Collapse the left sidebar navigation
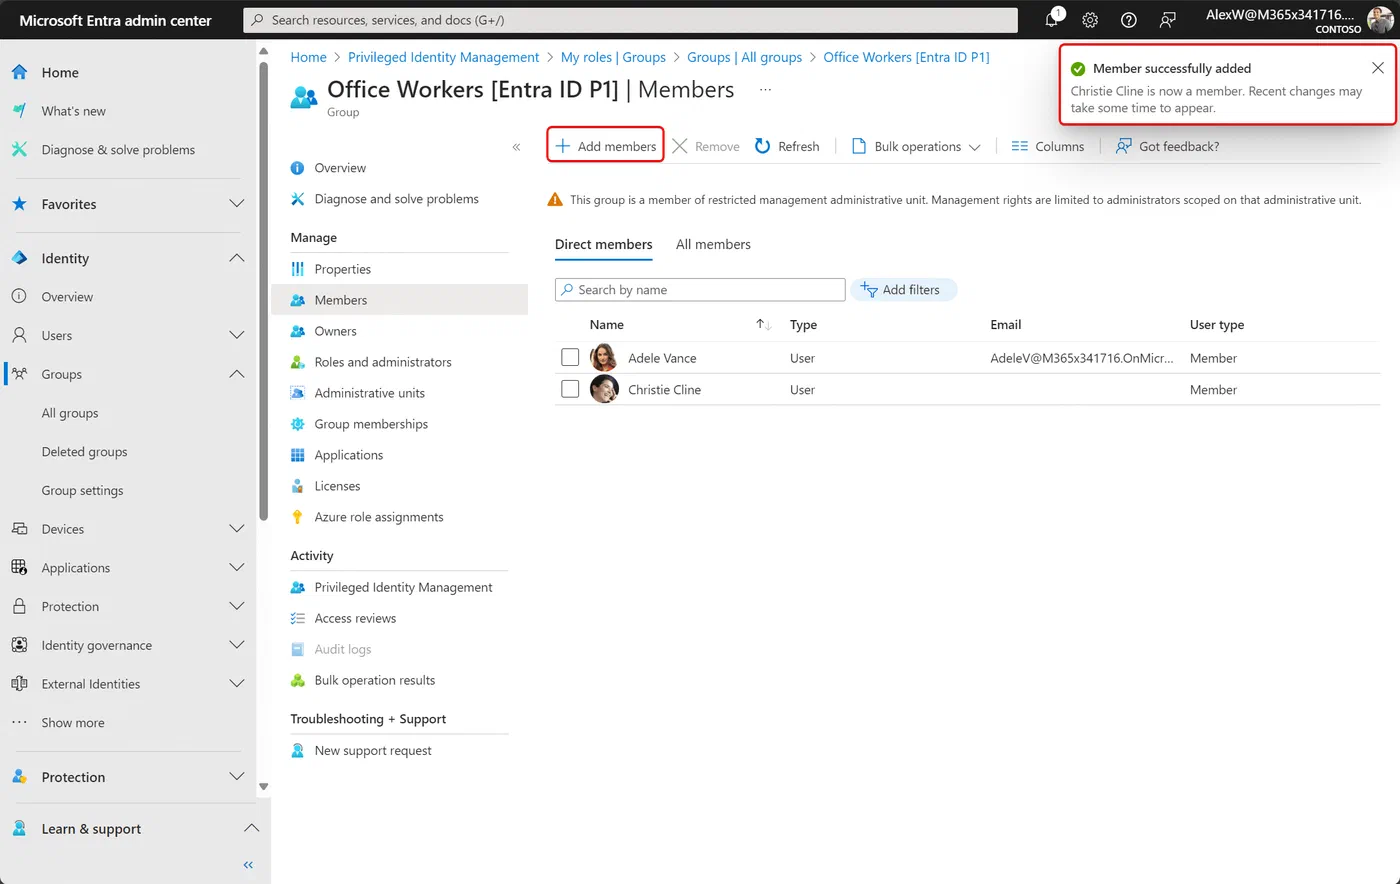 point(248,865)
